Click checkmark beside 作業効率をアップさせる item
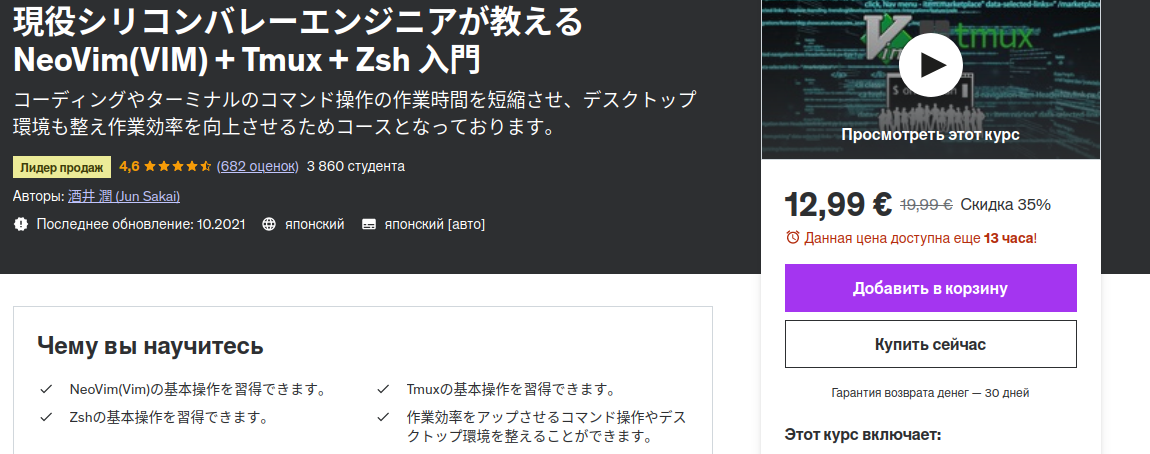 point(383,417)
